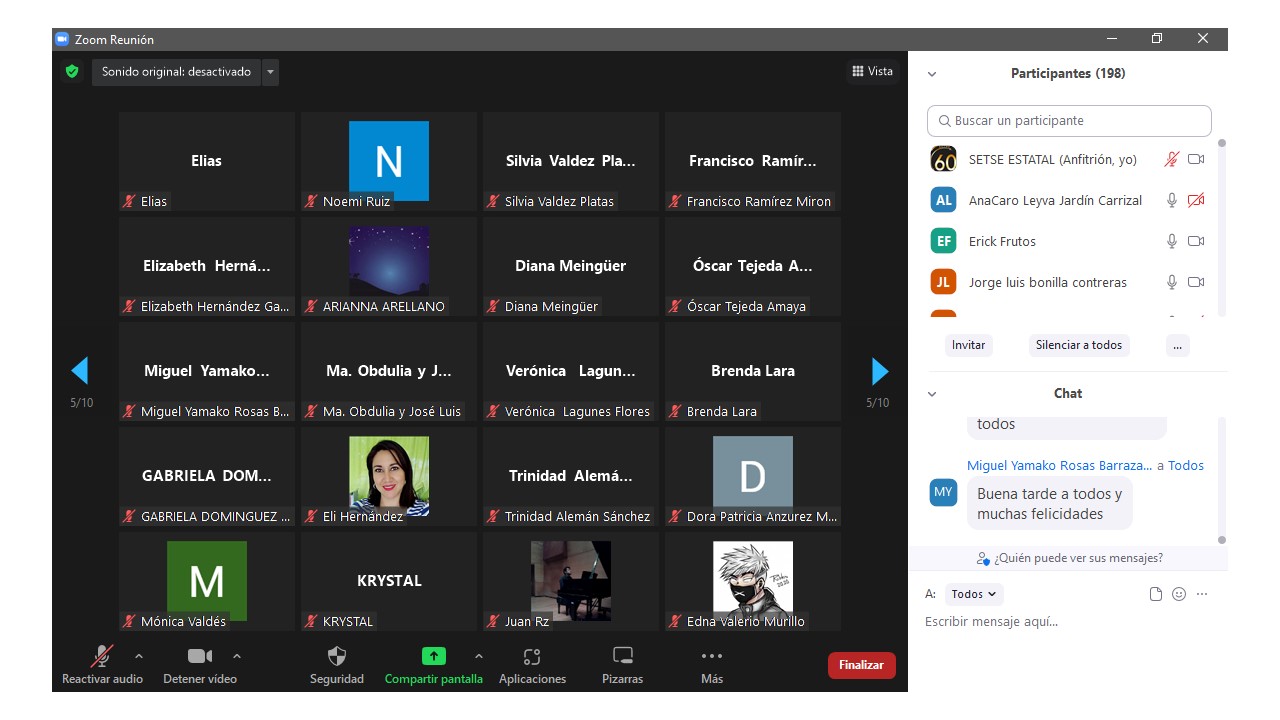This screenshot has width=1280, height=720.
Task: Open the Todos chat recipient dropdown
Action: 973,594
